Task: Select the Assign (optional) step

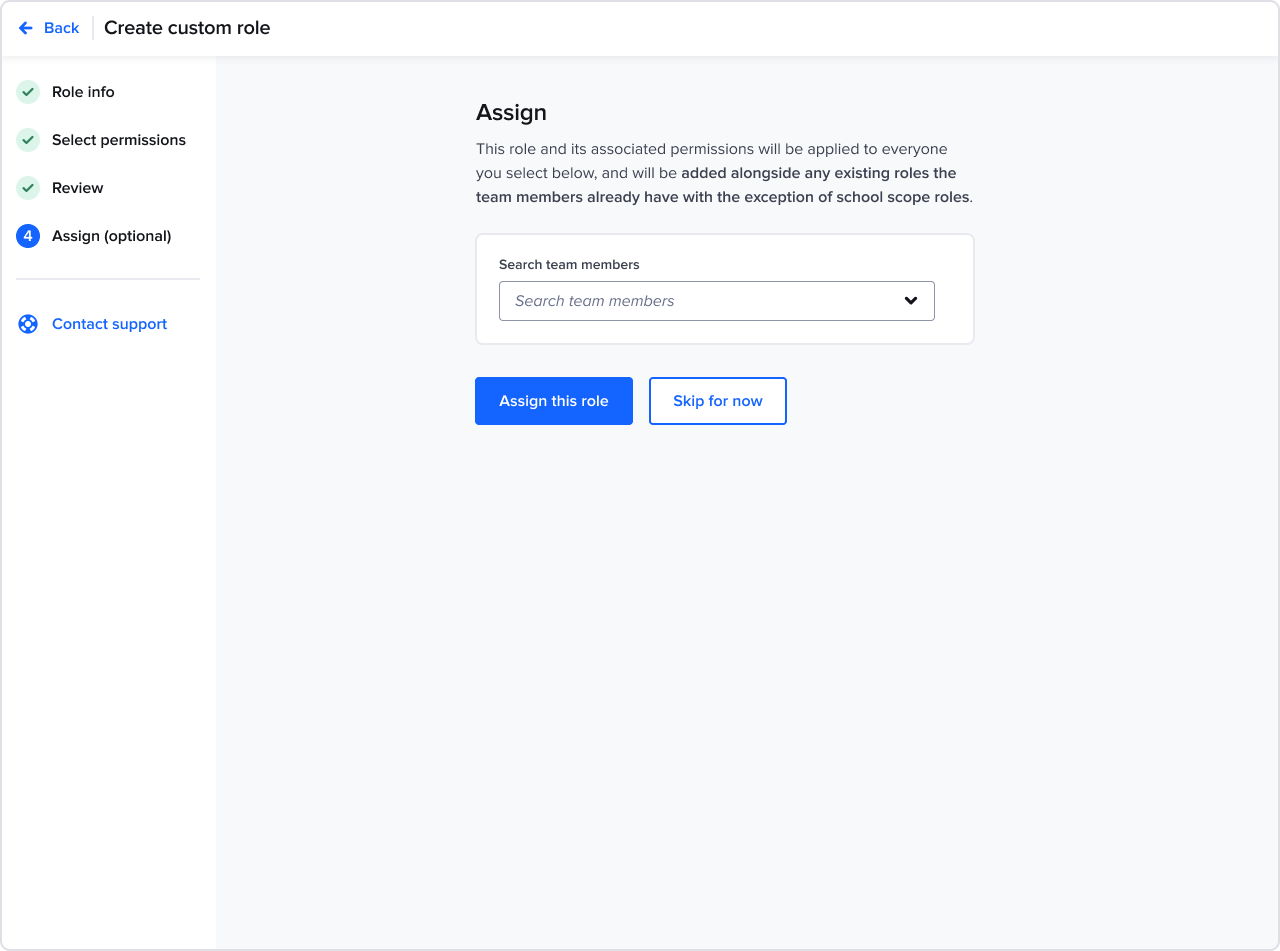Action: click(112, 236)
